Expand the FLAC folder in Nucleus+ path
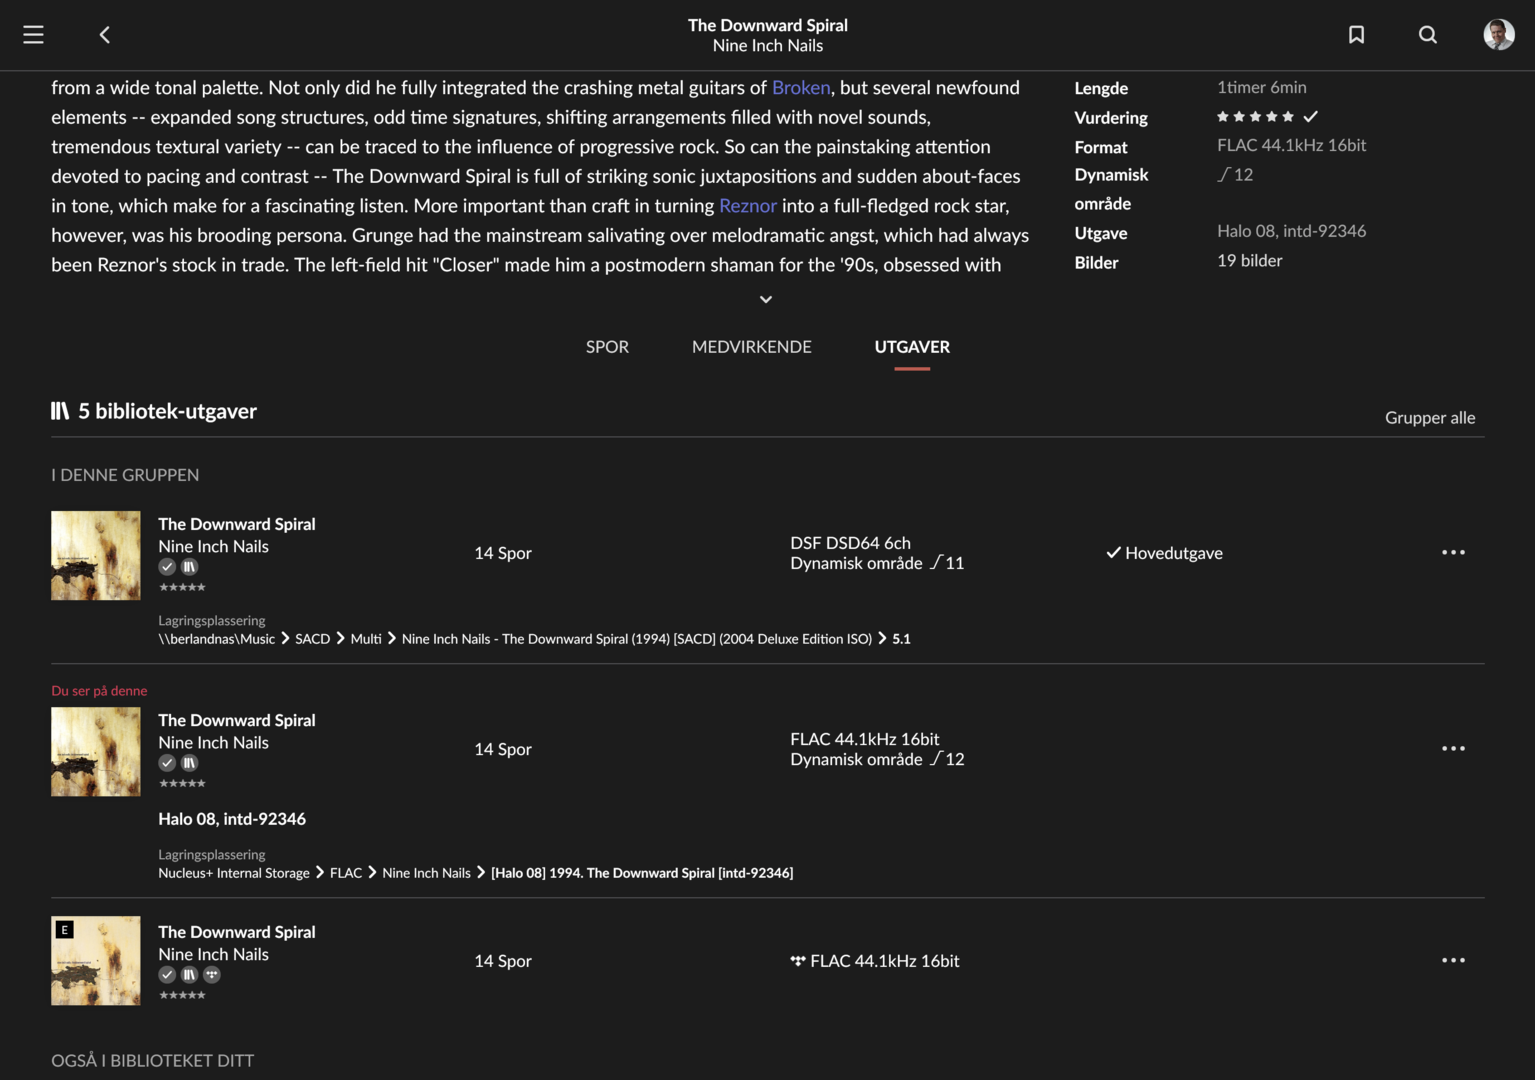Image resolution: width=1535 pixels, height=1080 pixels. [346, 873]
